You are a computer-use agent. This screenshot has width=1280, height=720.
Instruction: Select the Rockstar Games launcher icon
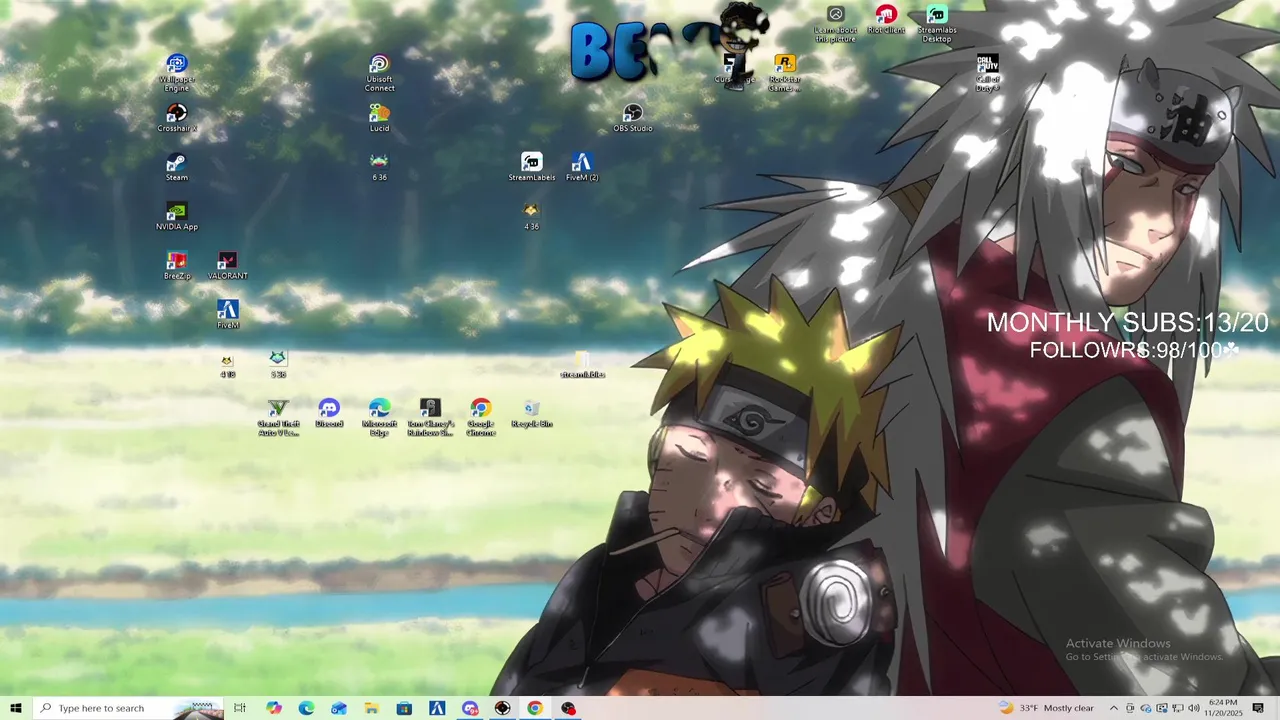point(785,73)
